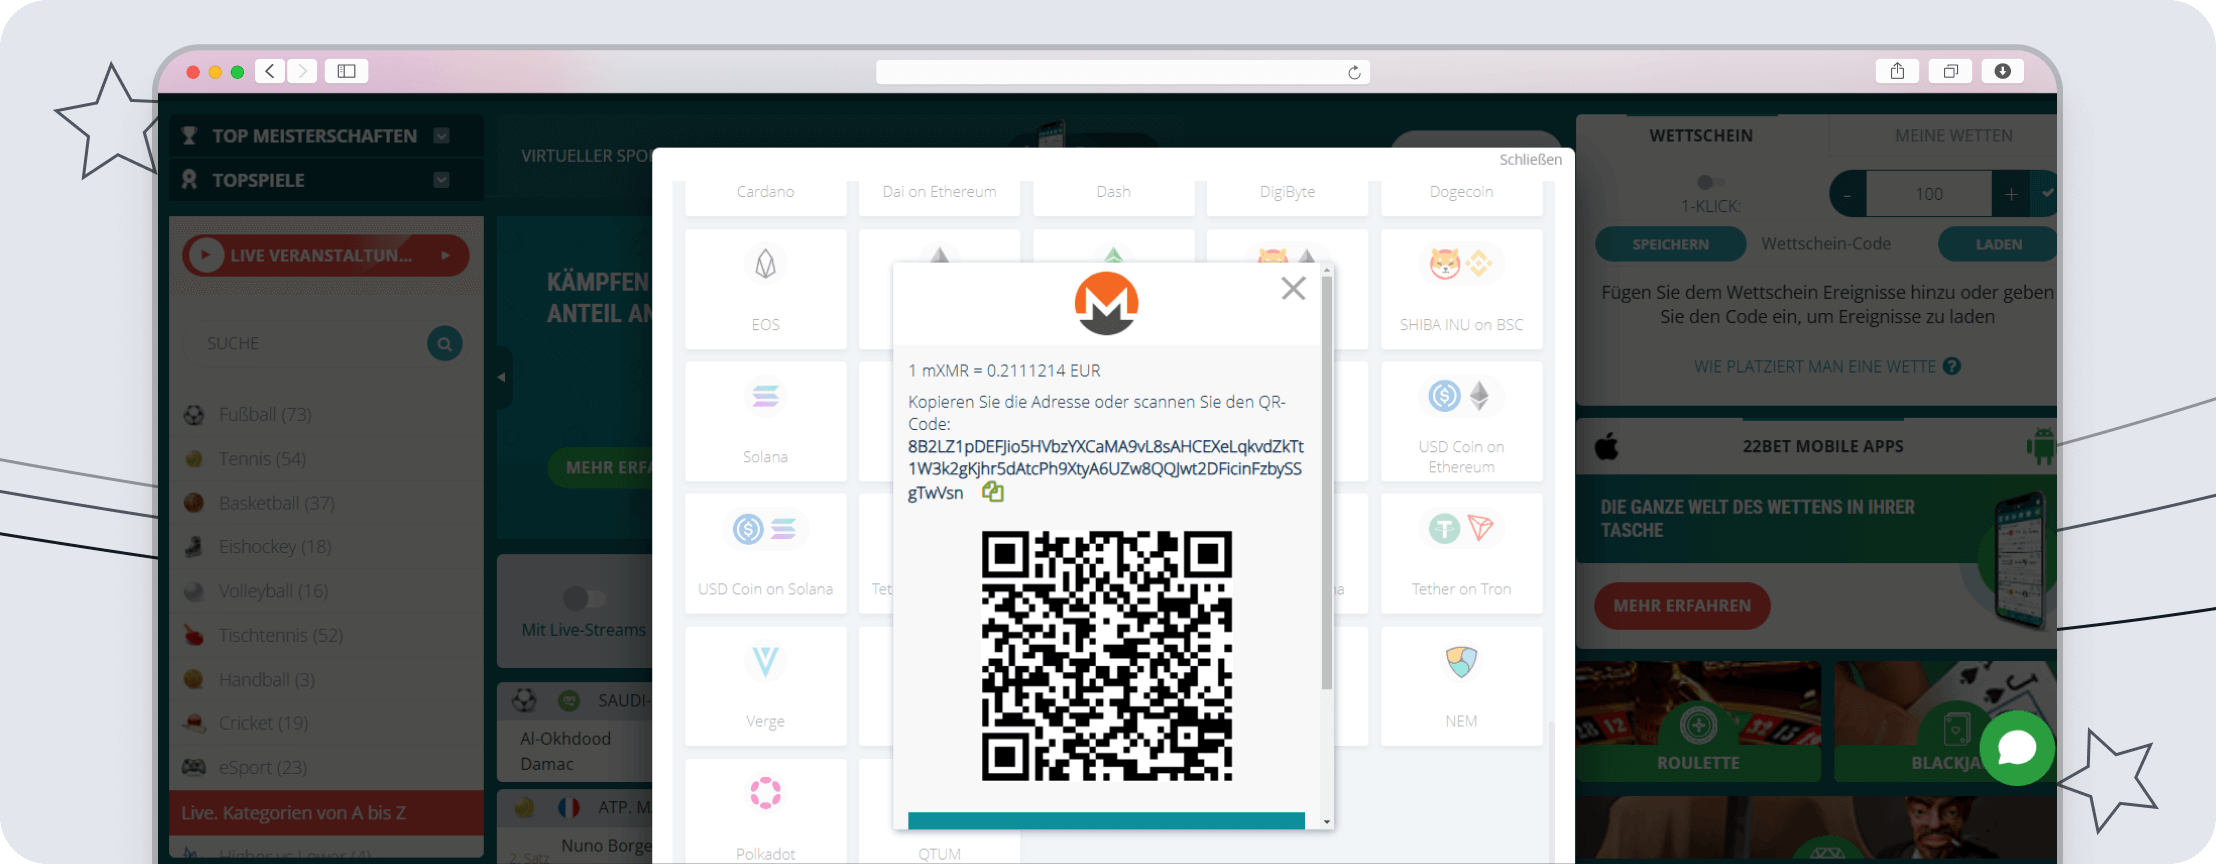
Task: Open Wie platziert man eine Wette link
Action: (x=1815, y=366)
